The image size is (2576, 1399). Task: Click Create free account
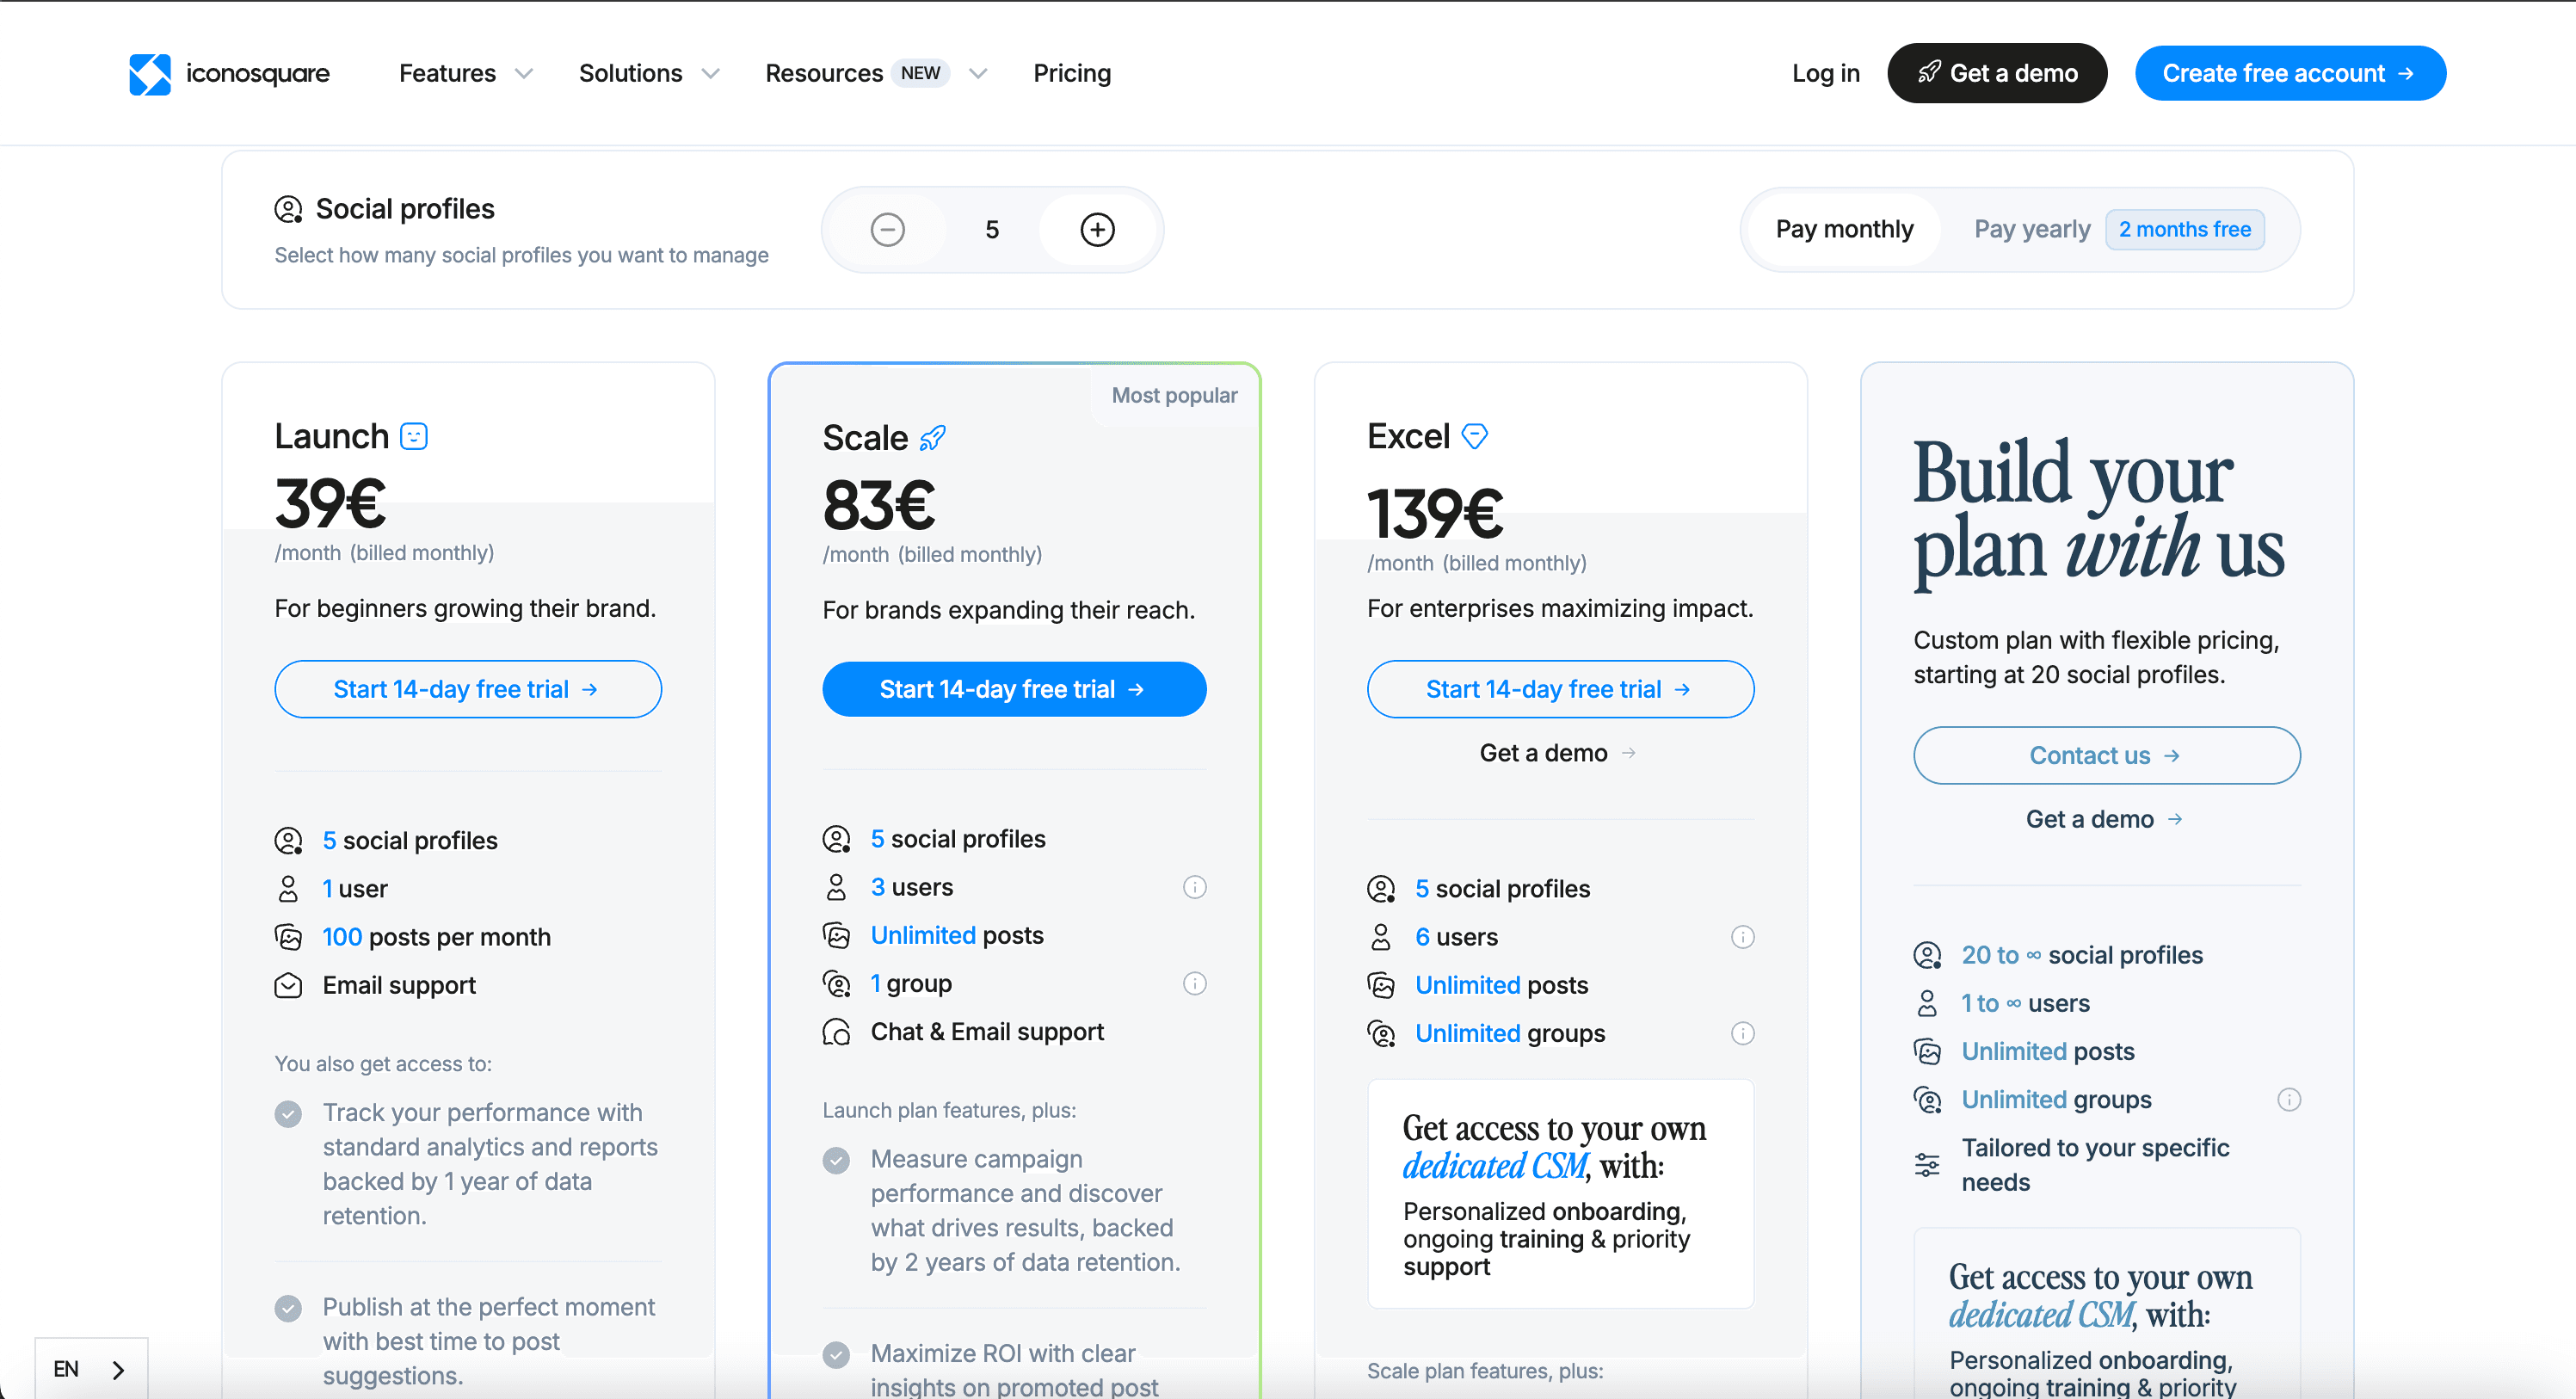[2290, 73]
